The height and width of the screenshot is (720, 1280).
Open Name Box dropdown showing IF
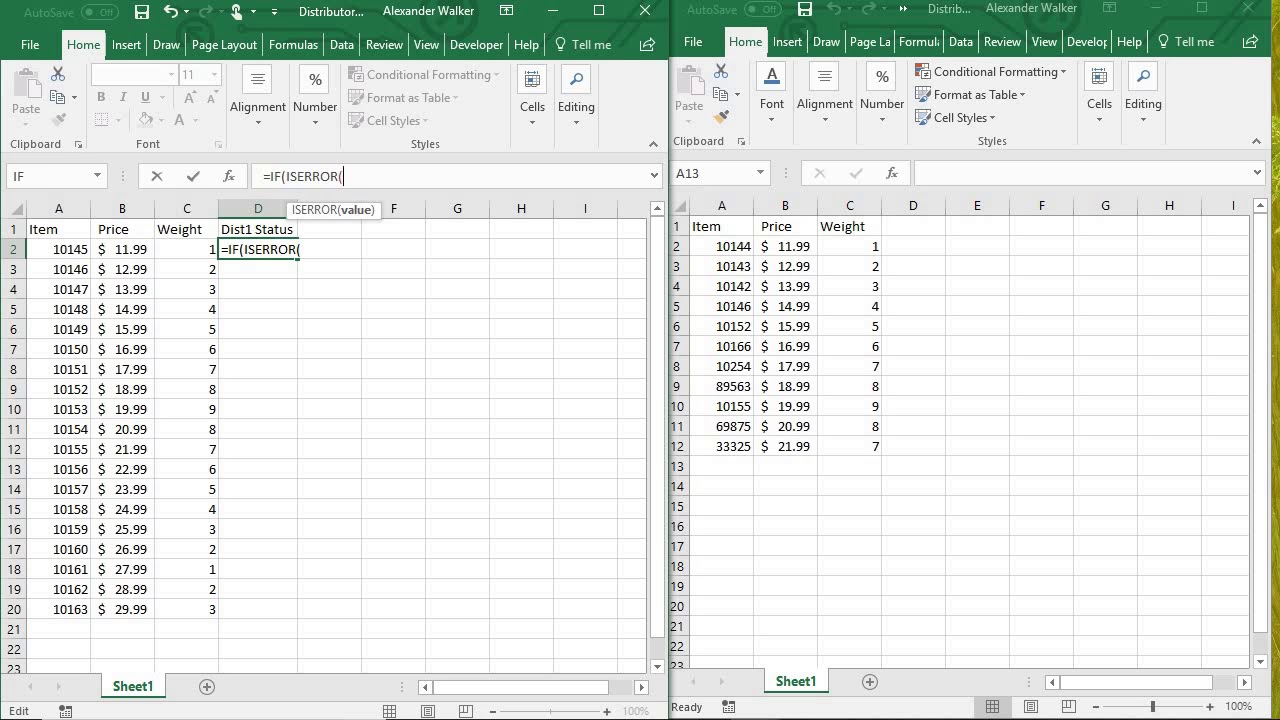tap(97, 176)
